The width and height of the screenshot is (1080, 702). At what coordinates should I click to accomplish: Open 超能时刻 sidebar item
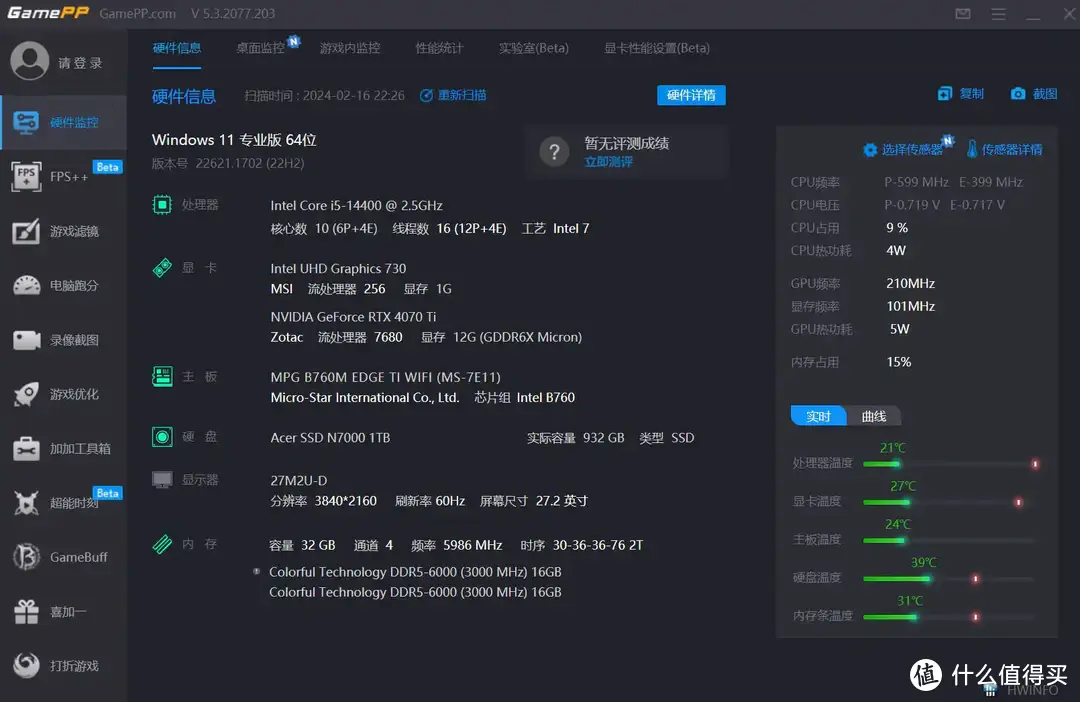click(x=63, y=503)
